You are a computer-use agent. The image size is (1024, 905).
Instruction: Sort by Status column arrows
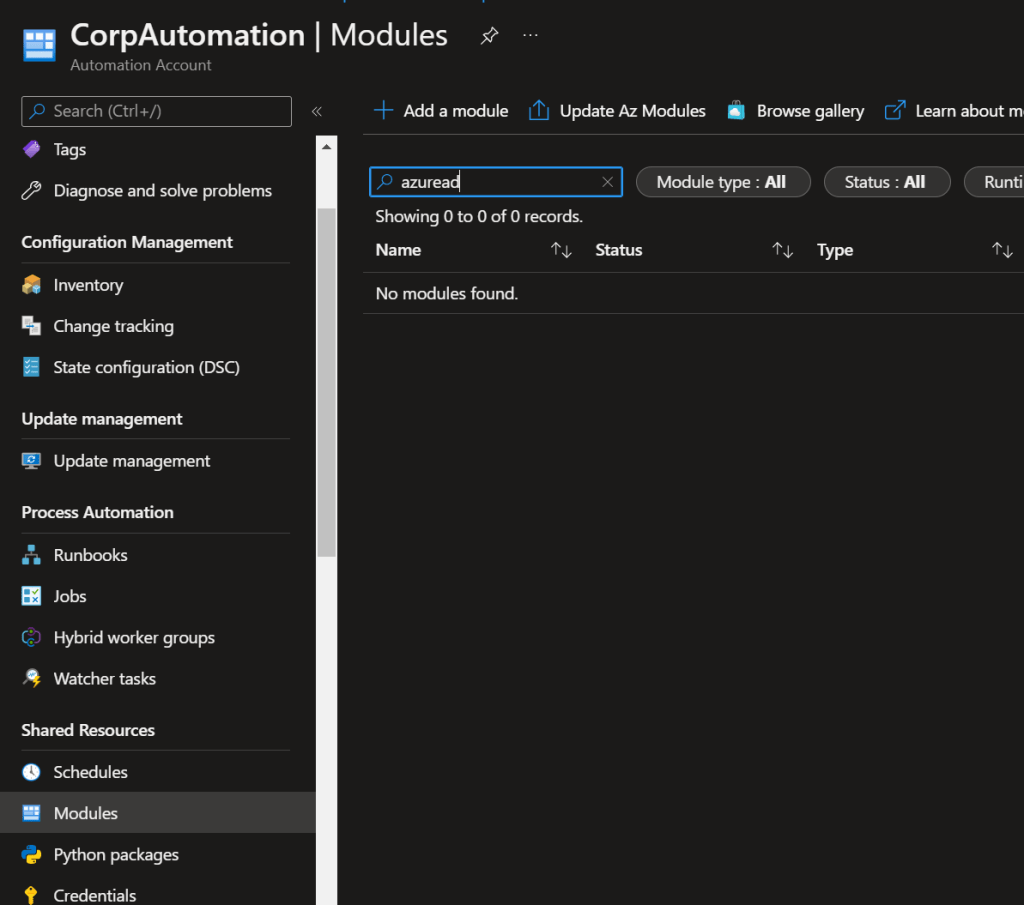tap(782, 250)
